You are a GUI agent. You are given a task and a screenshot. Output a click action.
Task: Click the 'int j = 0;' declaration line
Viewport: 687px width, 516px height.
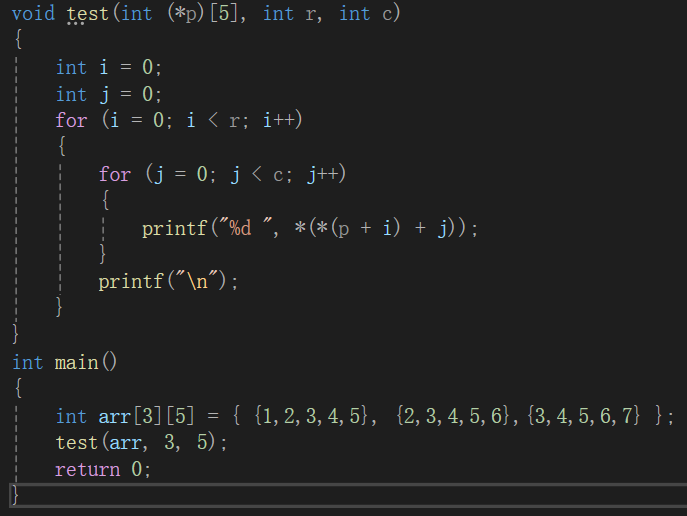pos(109,95)
